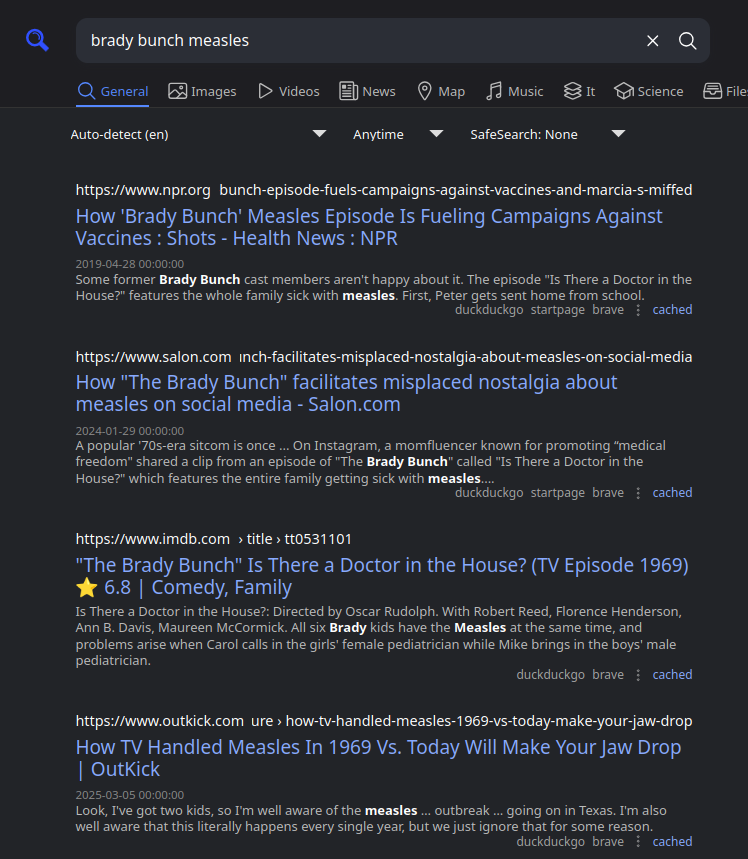Expand the Auto-detect (en) language dropdown
This screenshot has width=748, height=859.
click(198, 134)
